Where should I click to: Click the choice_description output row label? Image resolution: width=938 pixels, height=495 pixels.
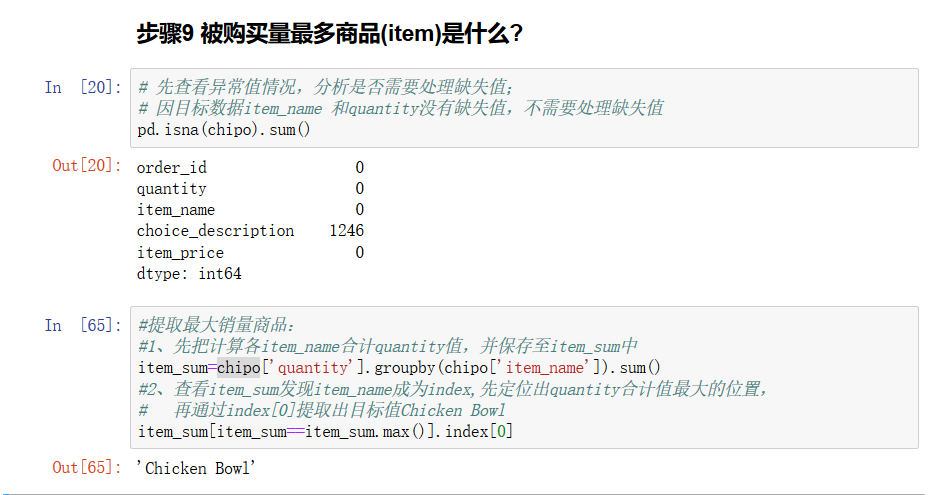(x=216, y=231)
